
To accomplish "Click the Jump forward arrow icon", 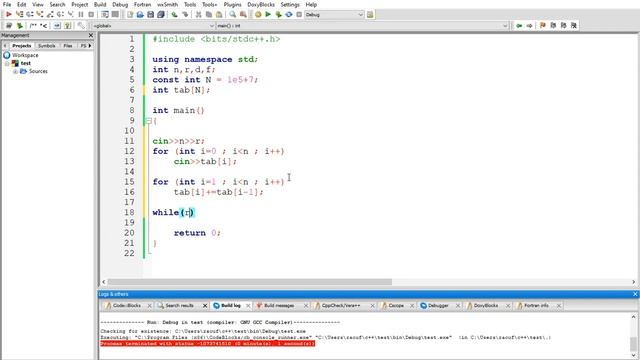I will tap(529, 25).
